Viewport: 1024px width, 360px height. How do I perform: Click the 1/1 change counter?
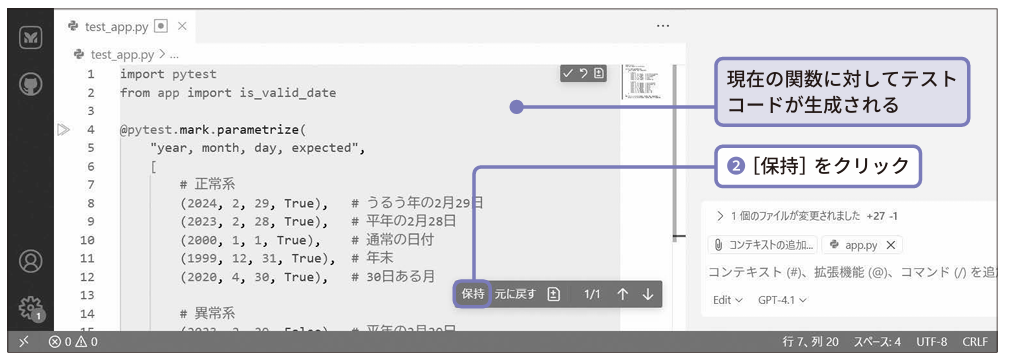592,294
